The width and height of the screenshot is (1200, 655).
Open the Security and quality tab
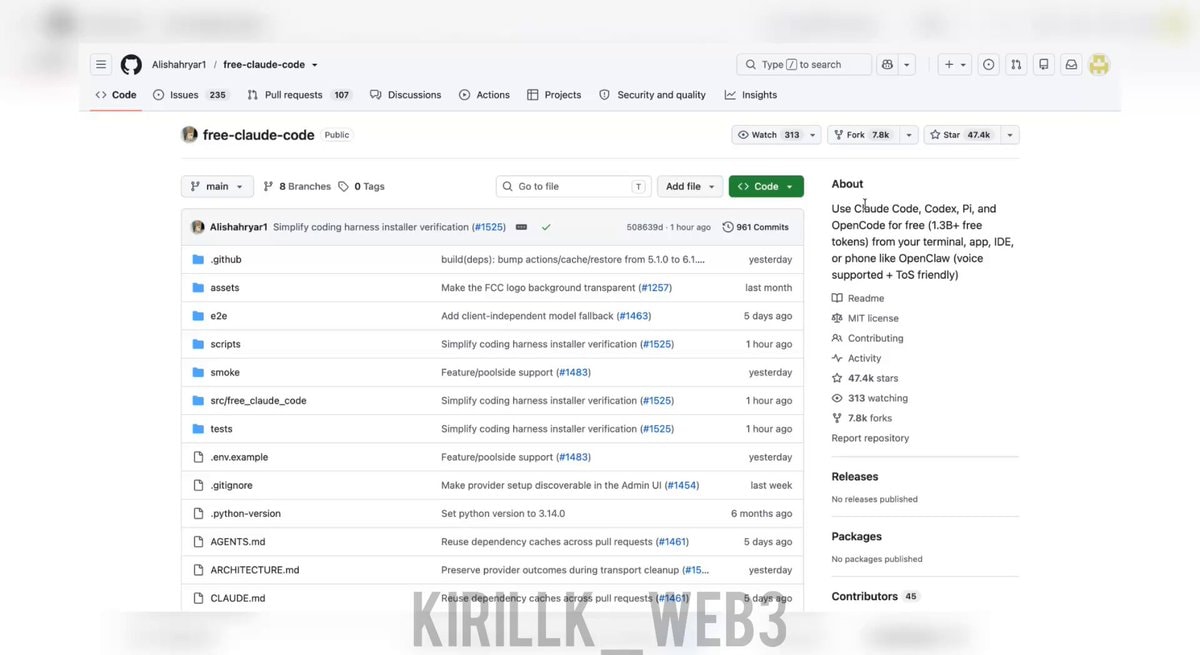pos(652,95)
